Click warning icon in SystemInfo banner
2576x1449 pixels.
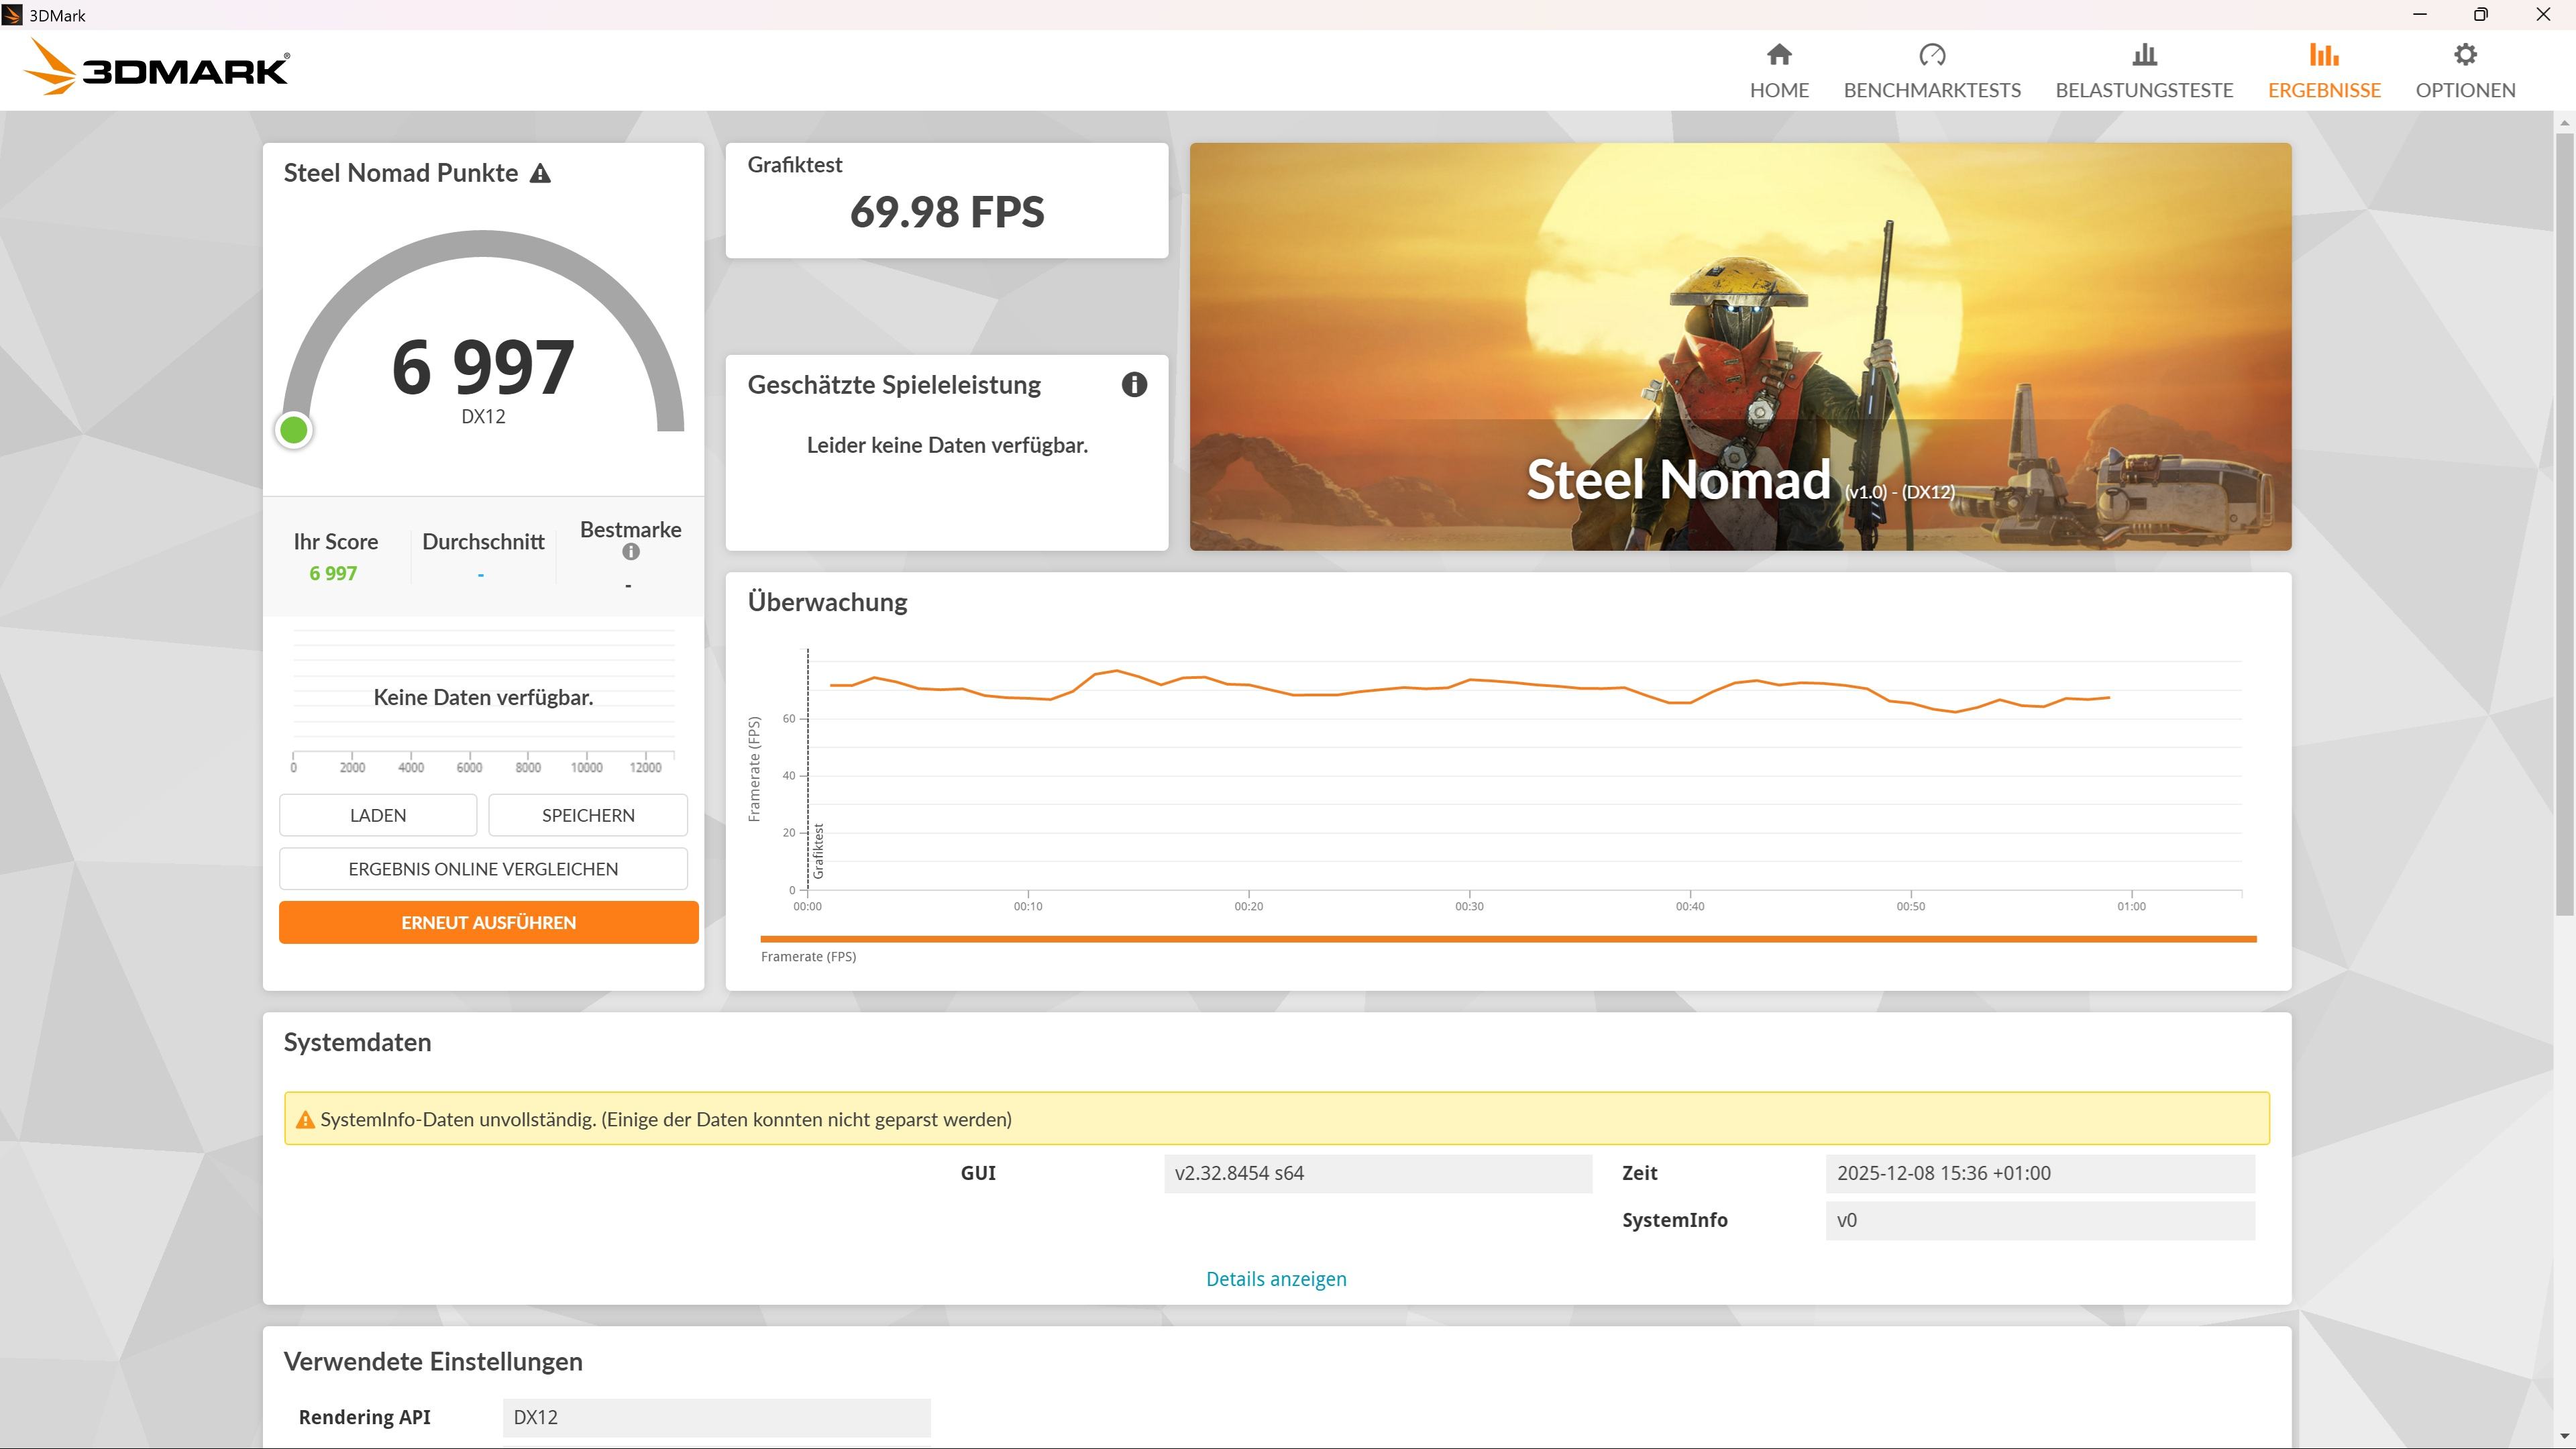pyautogui.click(x=305, y=1120)
